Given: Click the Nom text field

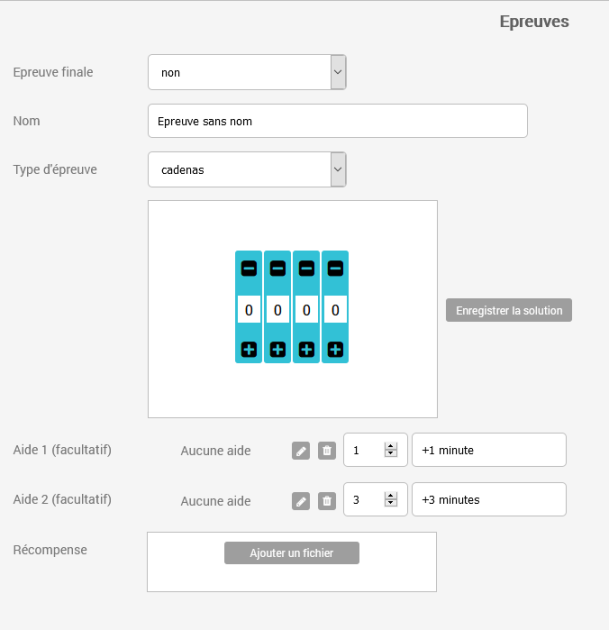Looking at the screenshot, I should pyautogui.click(x=337, y=121).
